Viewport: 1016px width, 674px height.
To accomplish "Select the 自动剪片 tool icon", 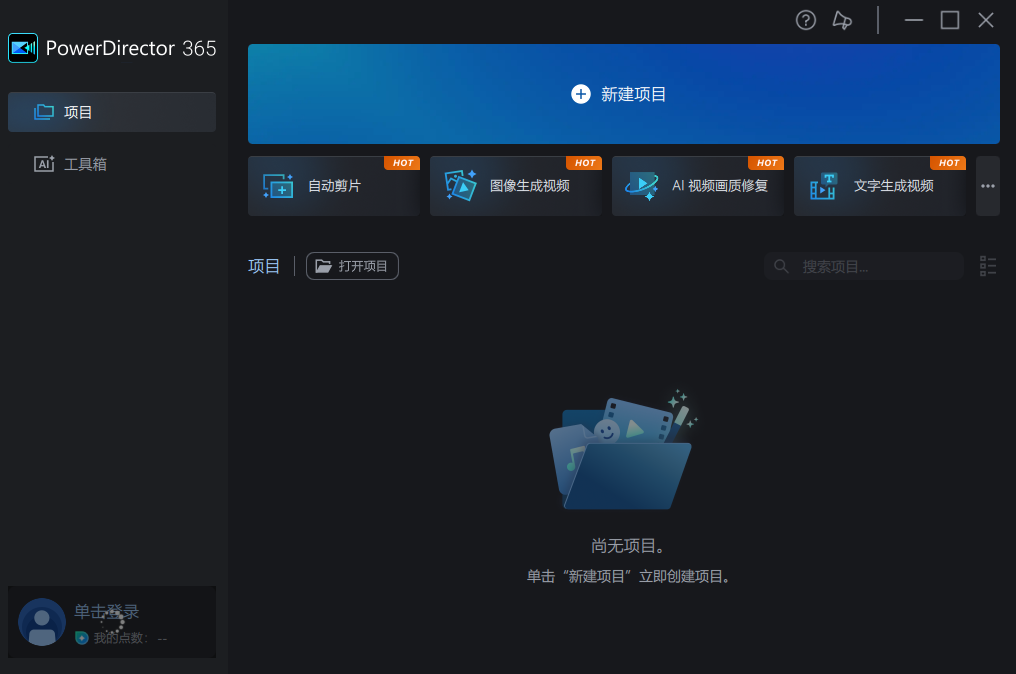I will coord(277,186).
